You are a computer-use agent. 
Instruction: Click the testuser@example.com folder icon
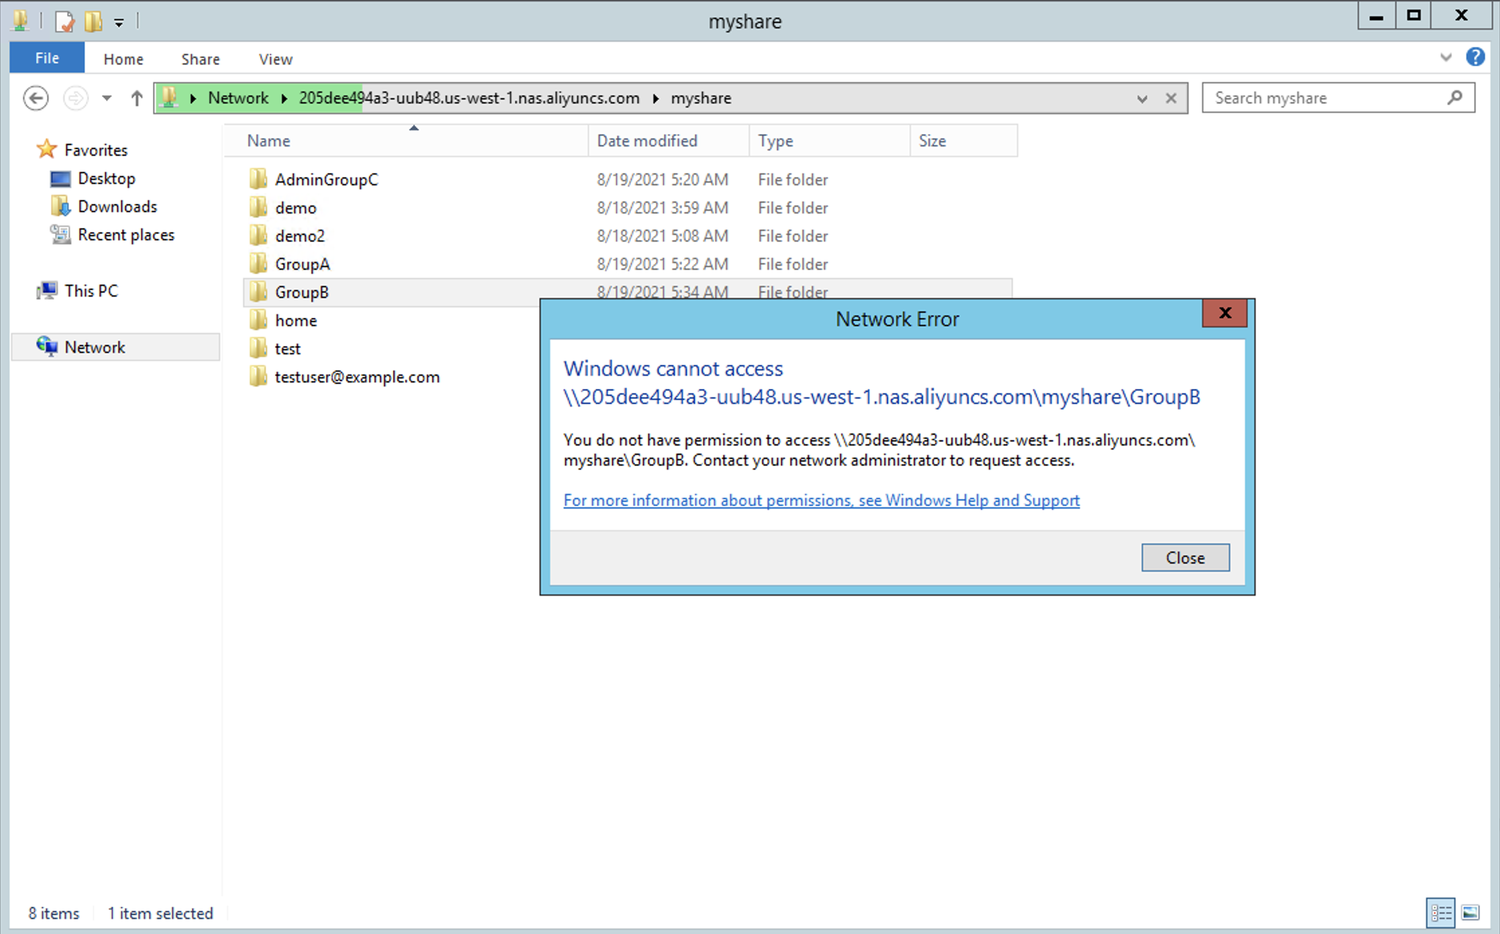coord(258,376)
